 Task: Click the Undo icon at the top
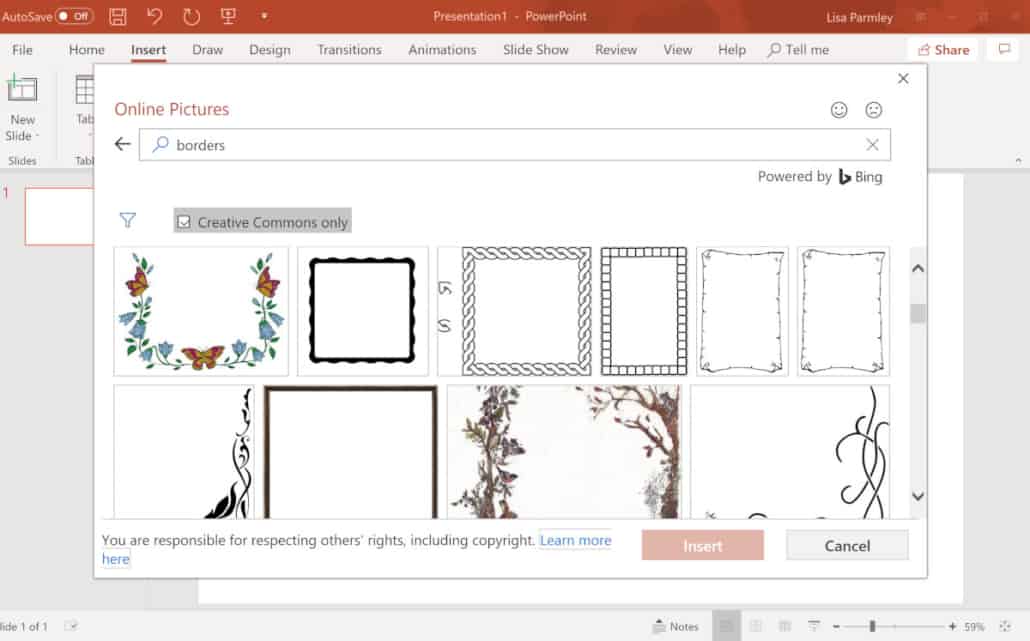tap(153, 16)
